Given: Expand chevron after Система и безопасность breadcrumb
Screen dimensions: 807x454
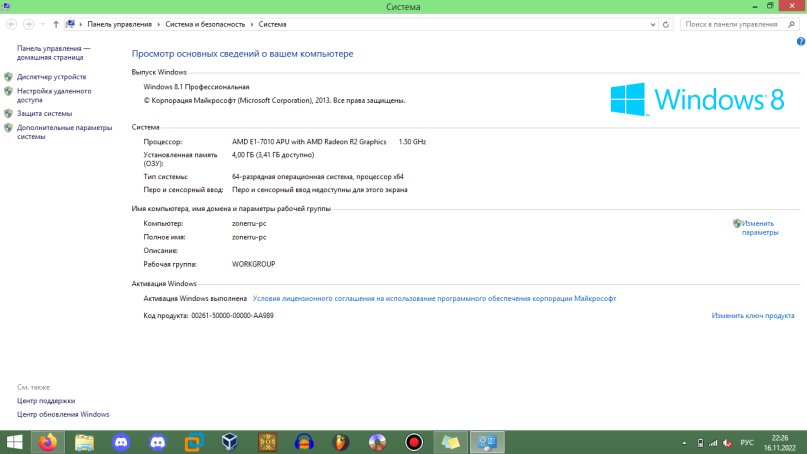Looking at the screenshot, I should [x=252, y=24].
